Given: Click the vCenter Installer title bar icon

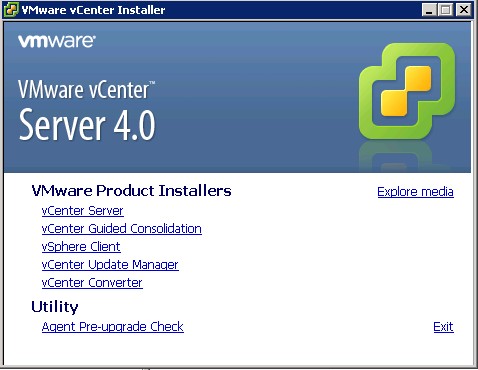Looking at the screenshot, I should point(11,10).
